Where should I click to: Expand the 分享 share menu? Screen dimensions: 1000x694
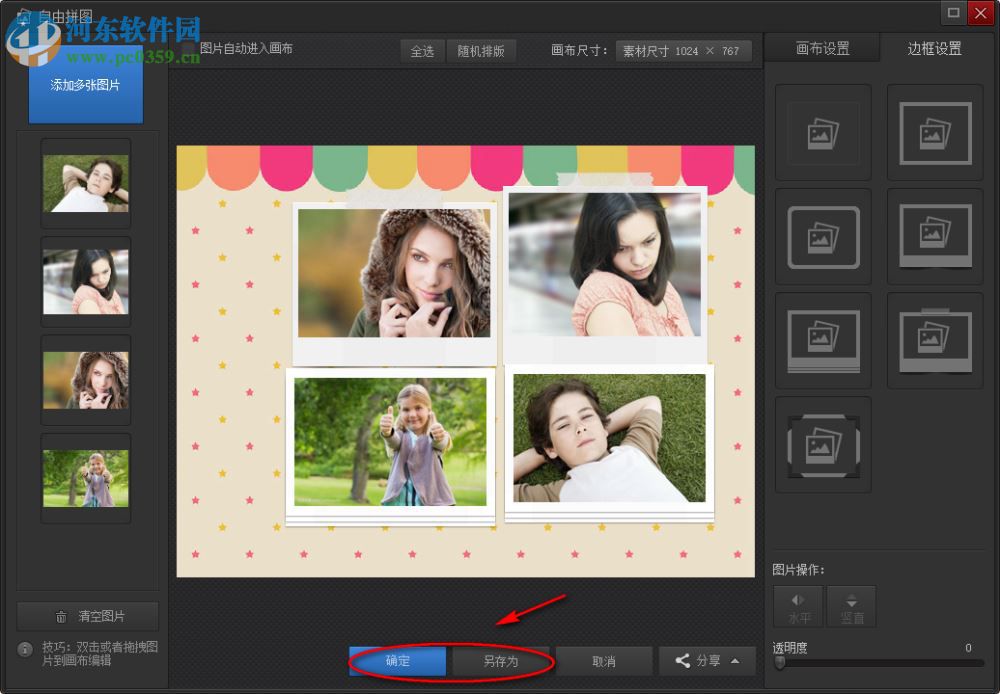coord(707,661)
